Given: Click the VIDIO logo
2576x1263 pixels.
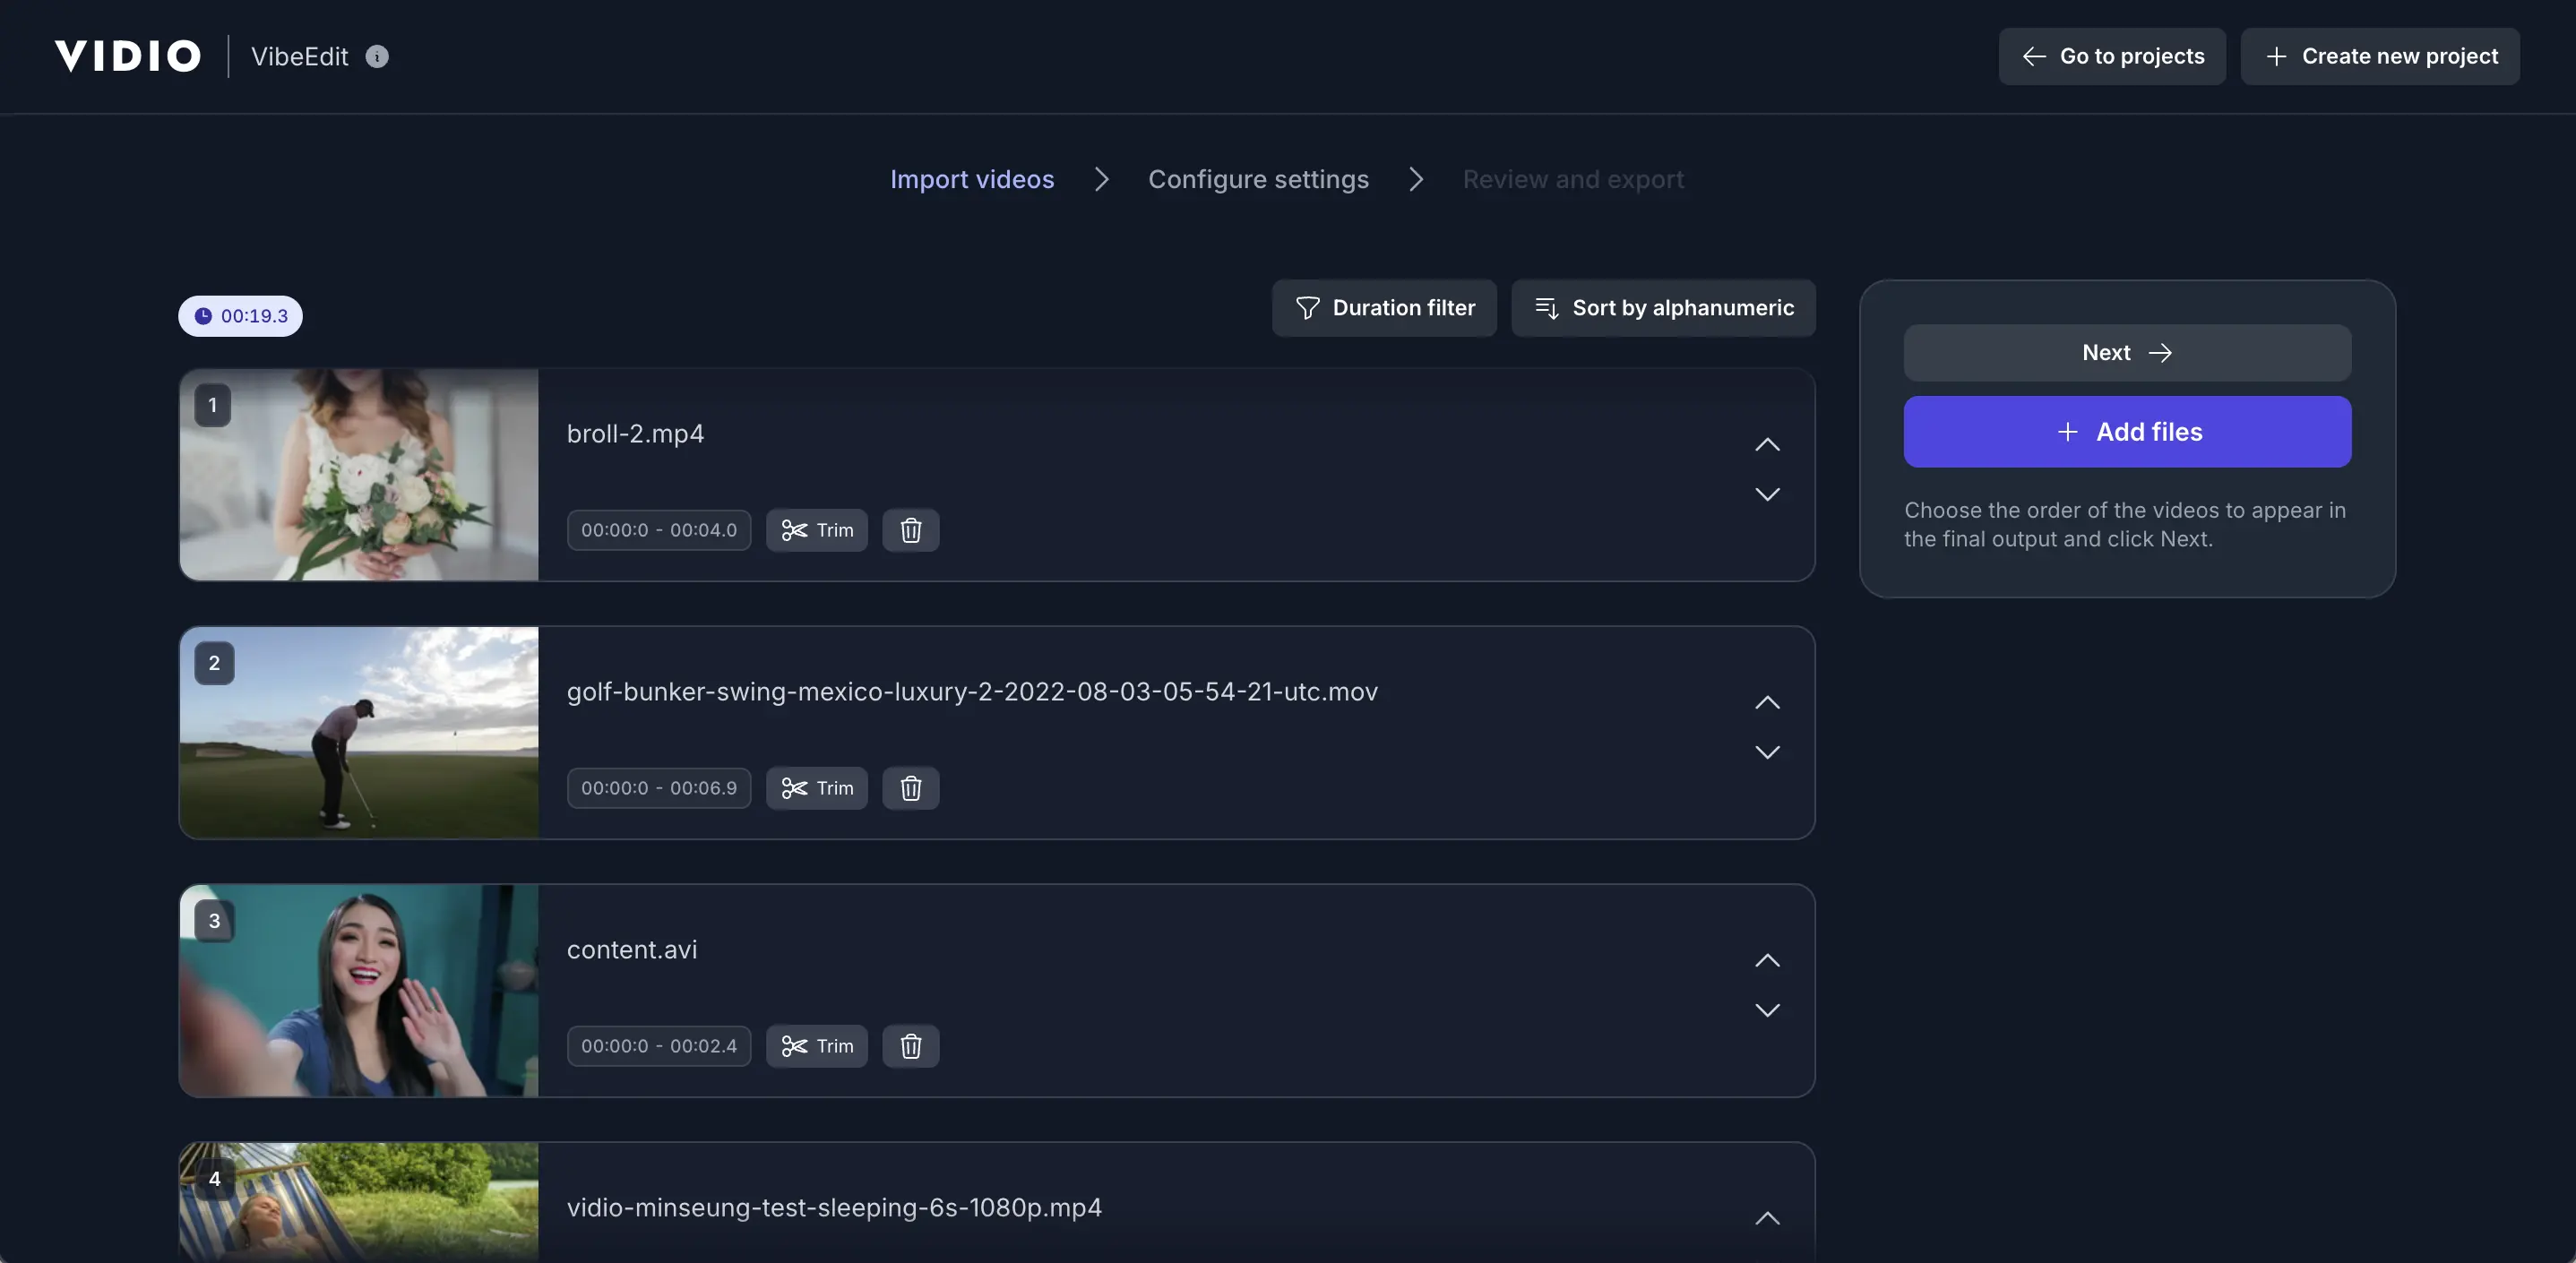Looking at the screenshot, I should (x=127, y=56).
